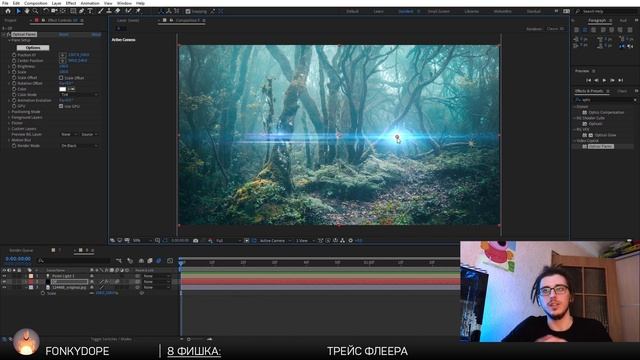Click the Options button in Flare Setup

coord(33,48)
